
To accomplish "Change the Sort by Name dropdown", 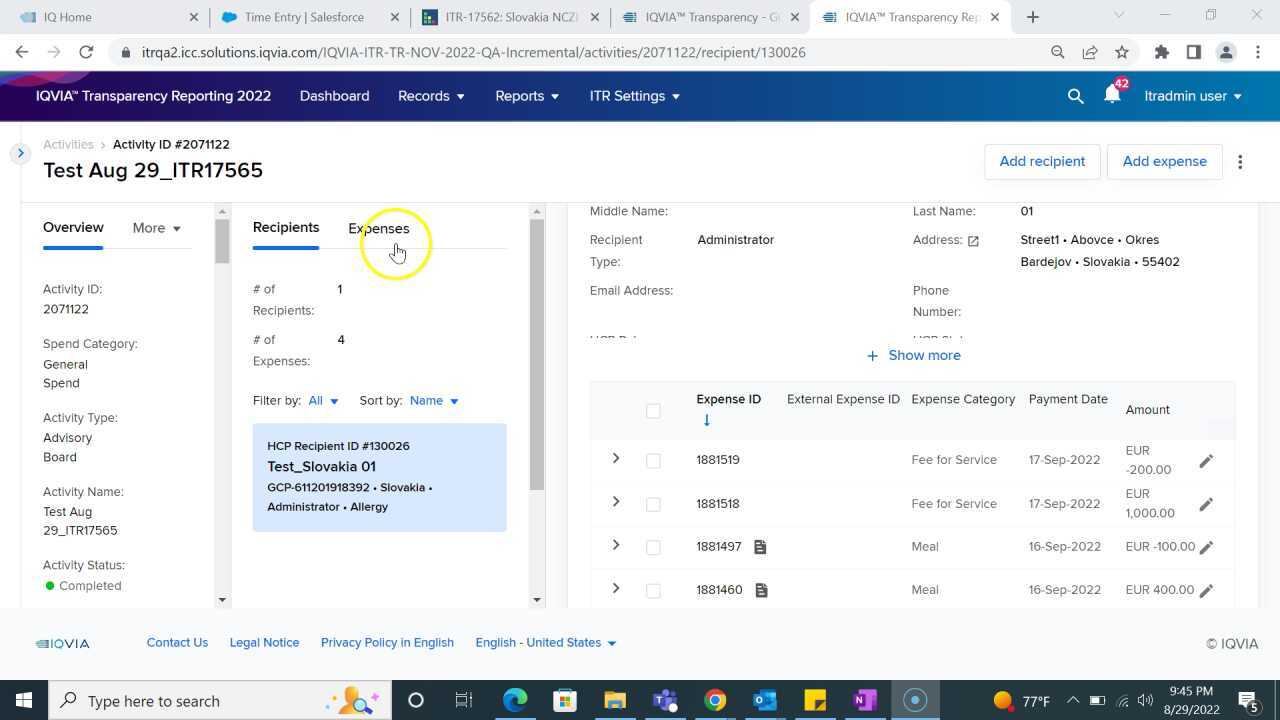I will pos(434,401).
